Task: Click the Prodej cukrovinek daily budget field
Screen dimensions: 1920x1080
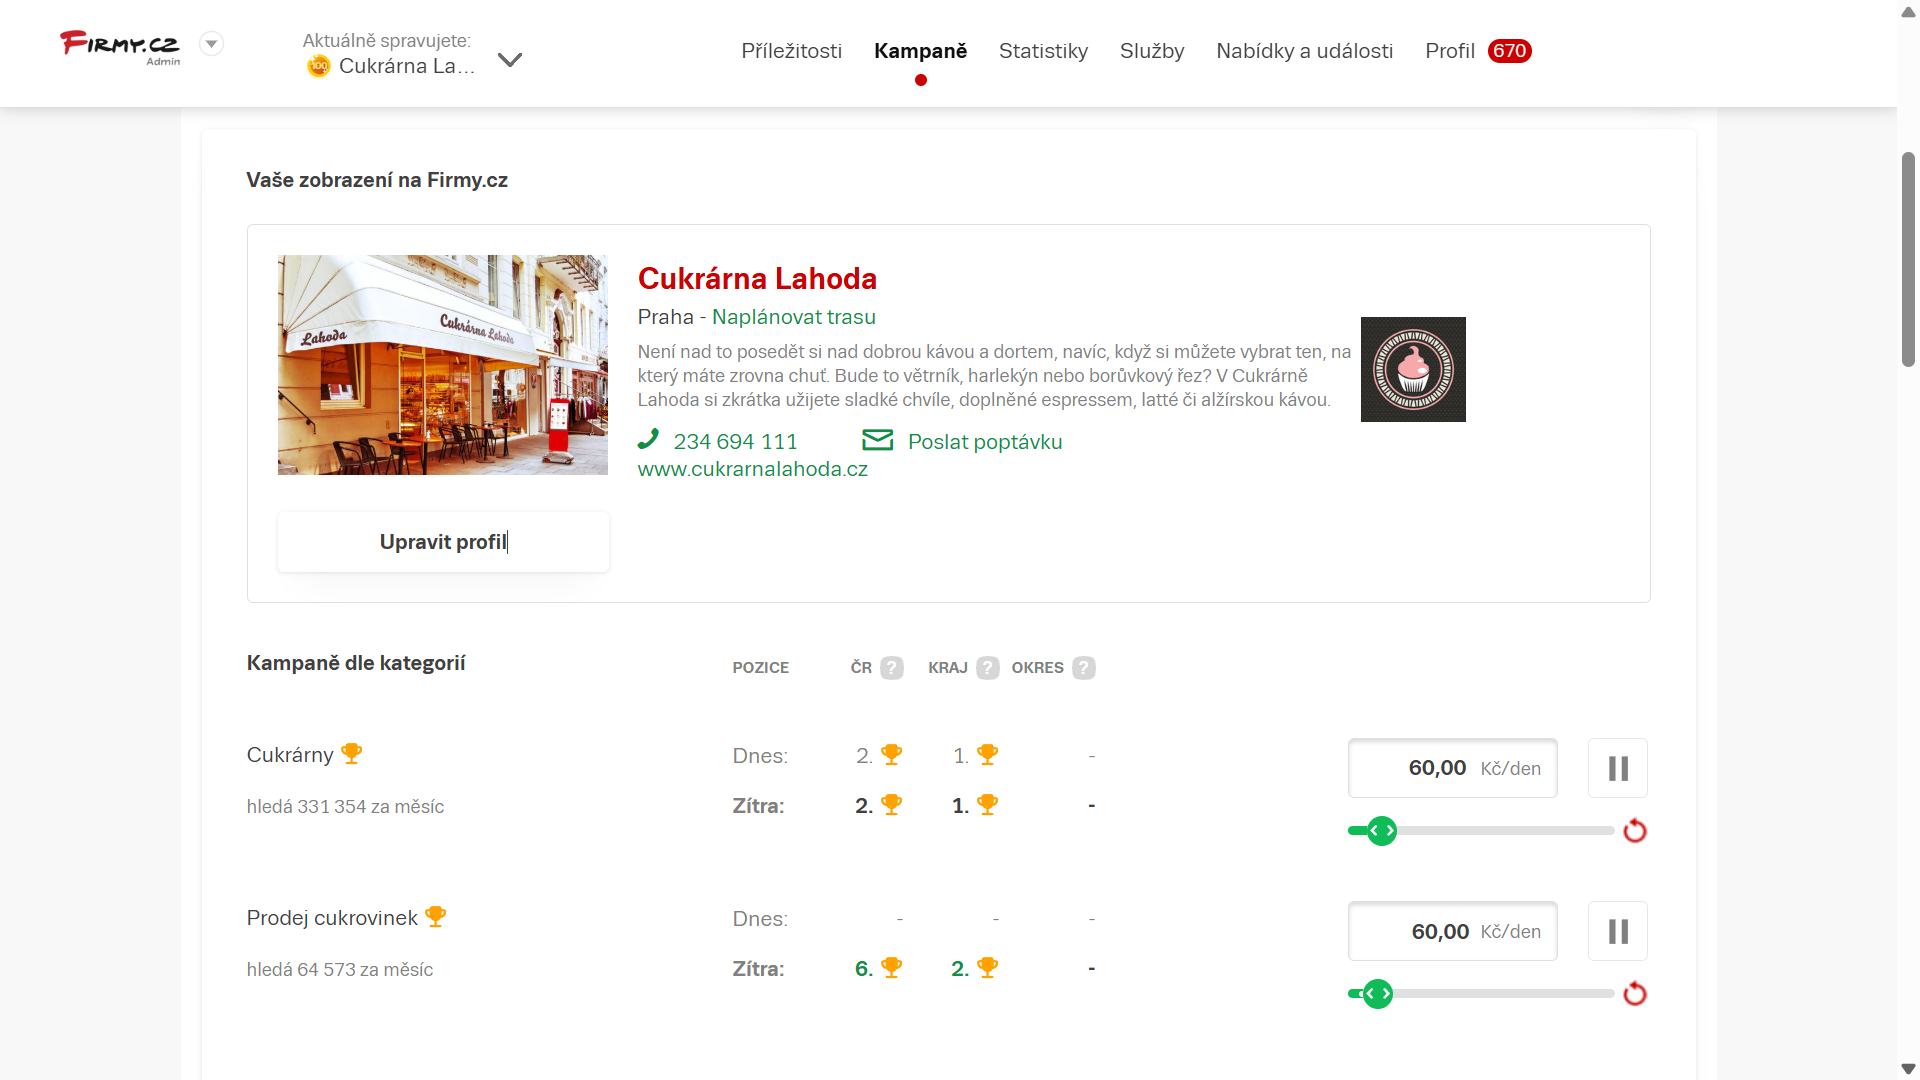Action: pyautogui.click(x=1452, y=932)
